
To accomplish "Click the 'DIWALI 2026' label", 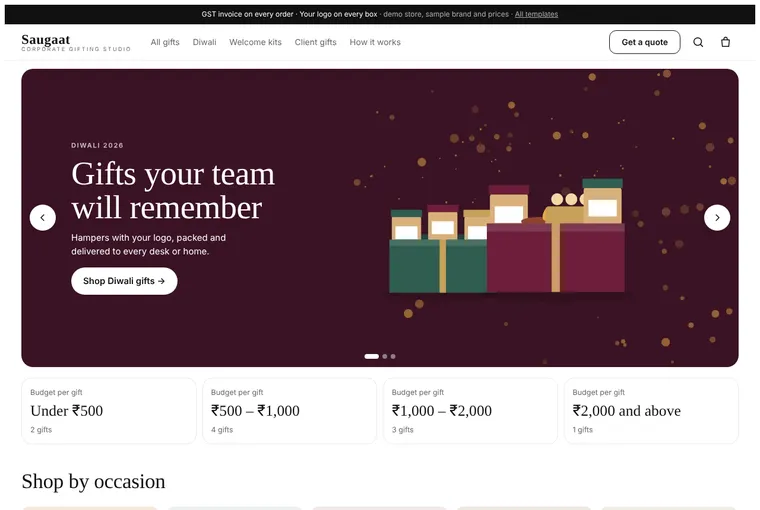I will [x=97, y=145].
